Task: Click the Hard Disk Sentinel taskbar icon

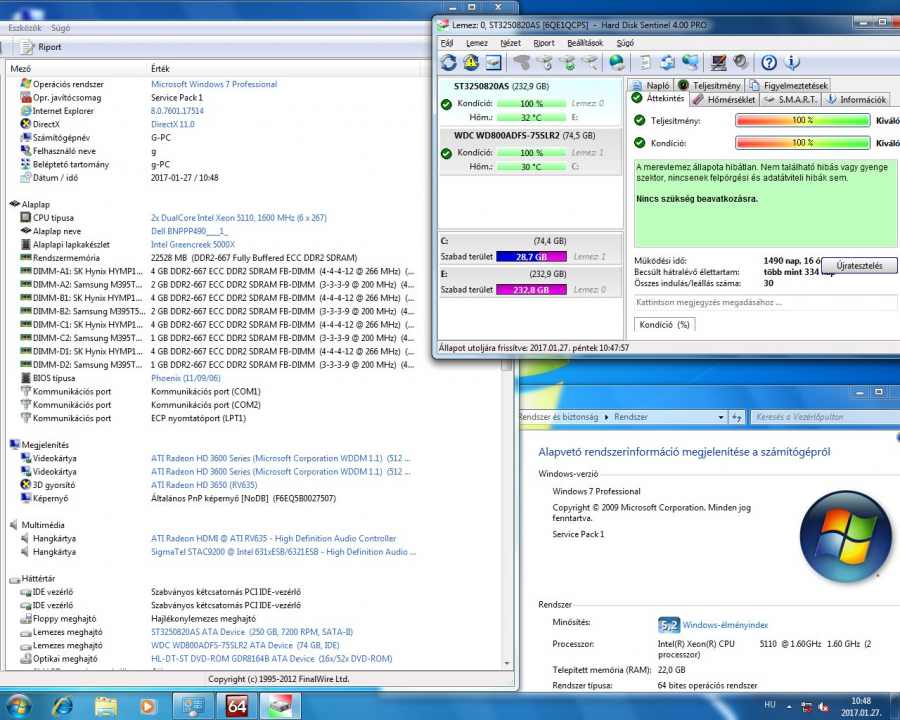Action: [x=279, y=706]
